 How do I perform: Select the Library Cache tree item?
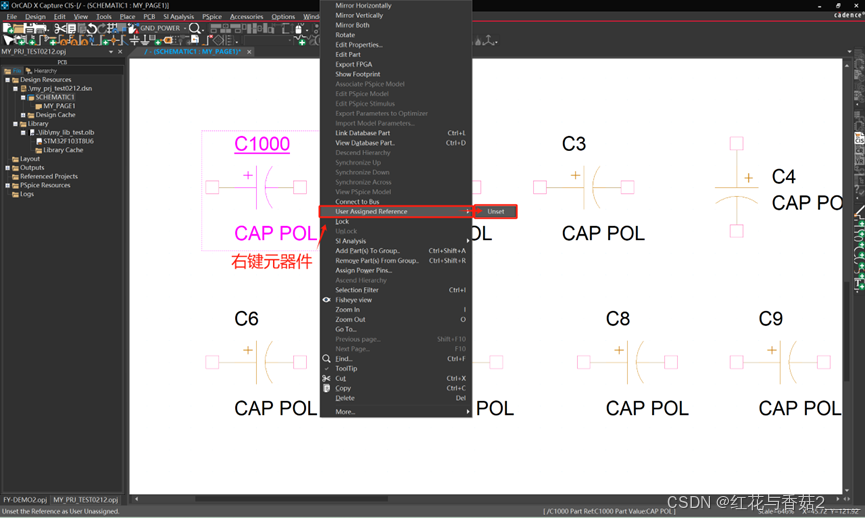[x=63, y=150]
